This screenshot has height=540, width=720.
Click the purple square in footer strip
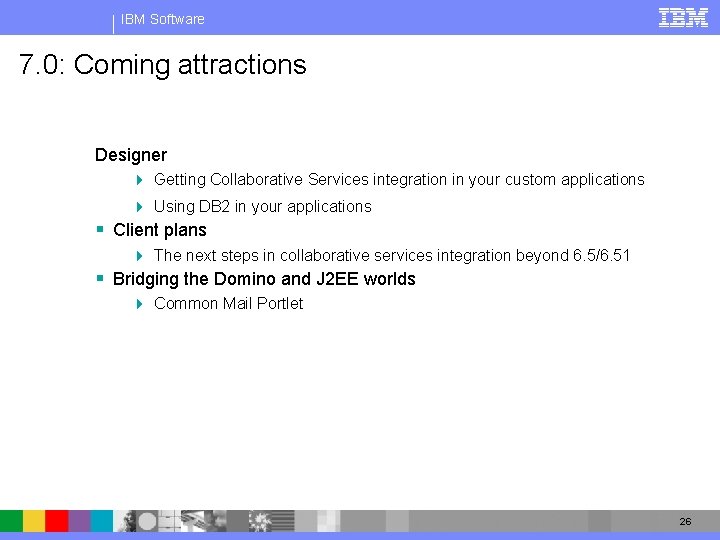coord(79,521)
